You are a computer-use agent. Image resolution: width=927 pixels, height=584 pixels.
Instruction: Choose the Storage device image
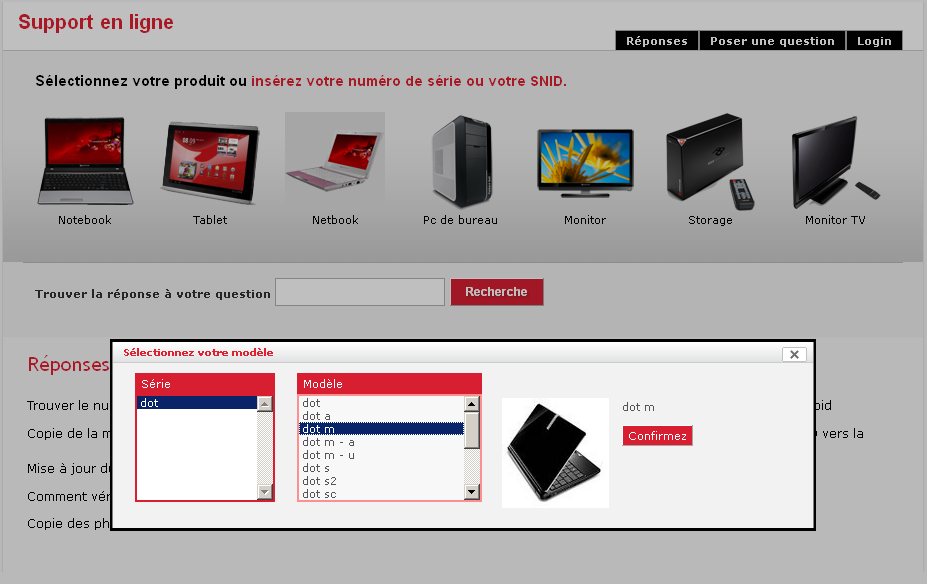[709, 162]
